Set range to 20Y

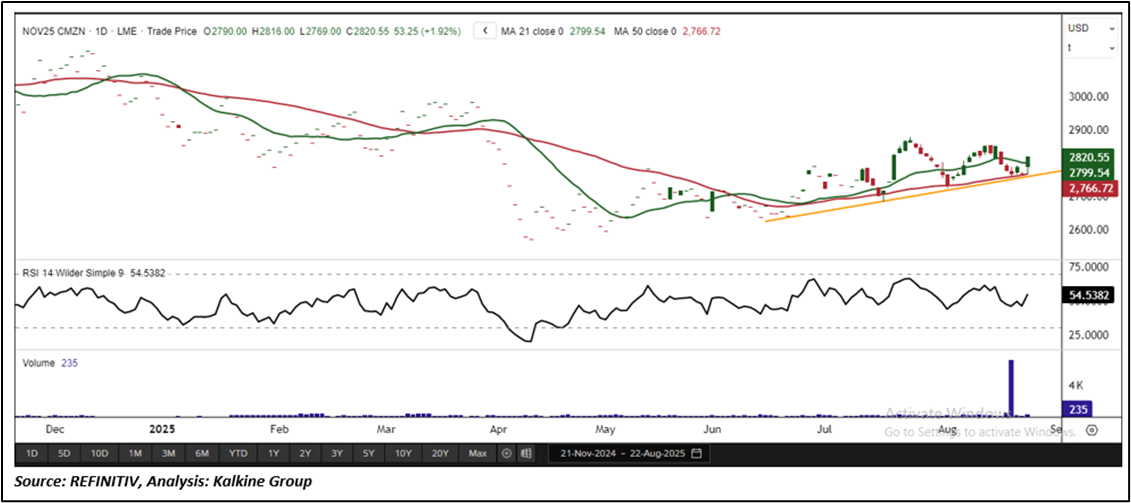click(x=440, y=454)
